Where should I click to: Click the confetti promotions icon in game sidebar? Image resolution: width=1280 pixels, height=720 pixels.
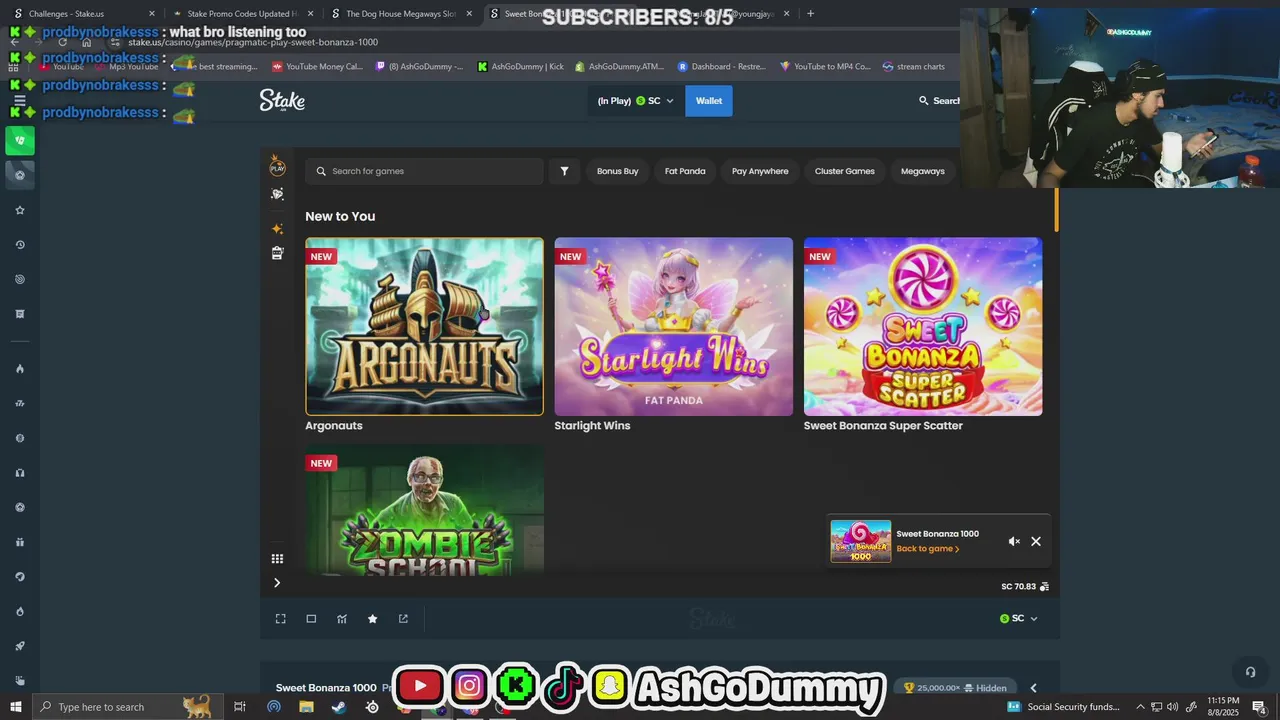[x=277, y=194]
